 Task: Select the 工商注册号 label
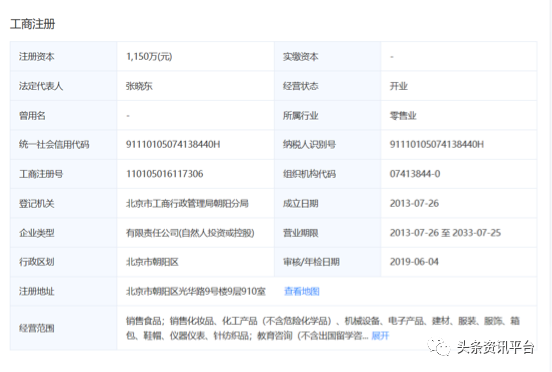41,174
